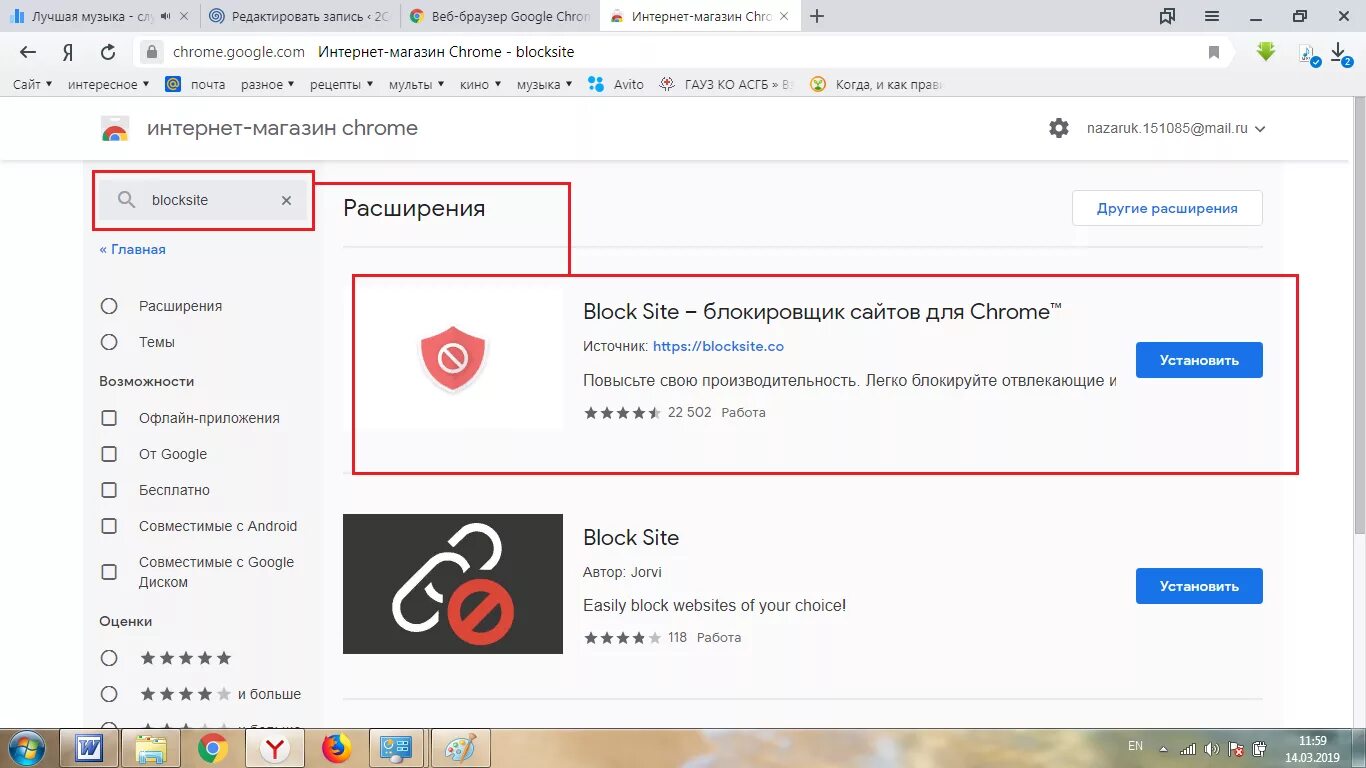Open the Yandex browser hamburger menu
This screenshot has width=1366, height=768.
[x=1212, y=16]
